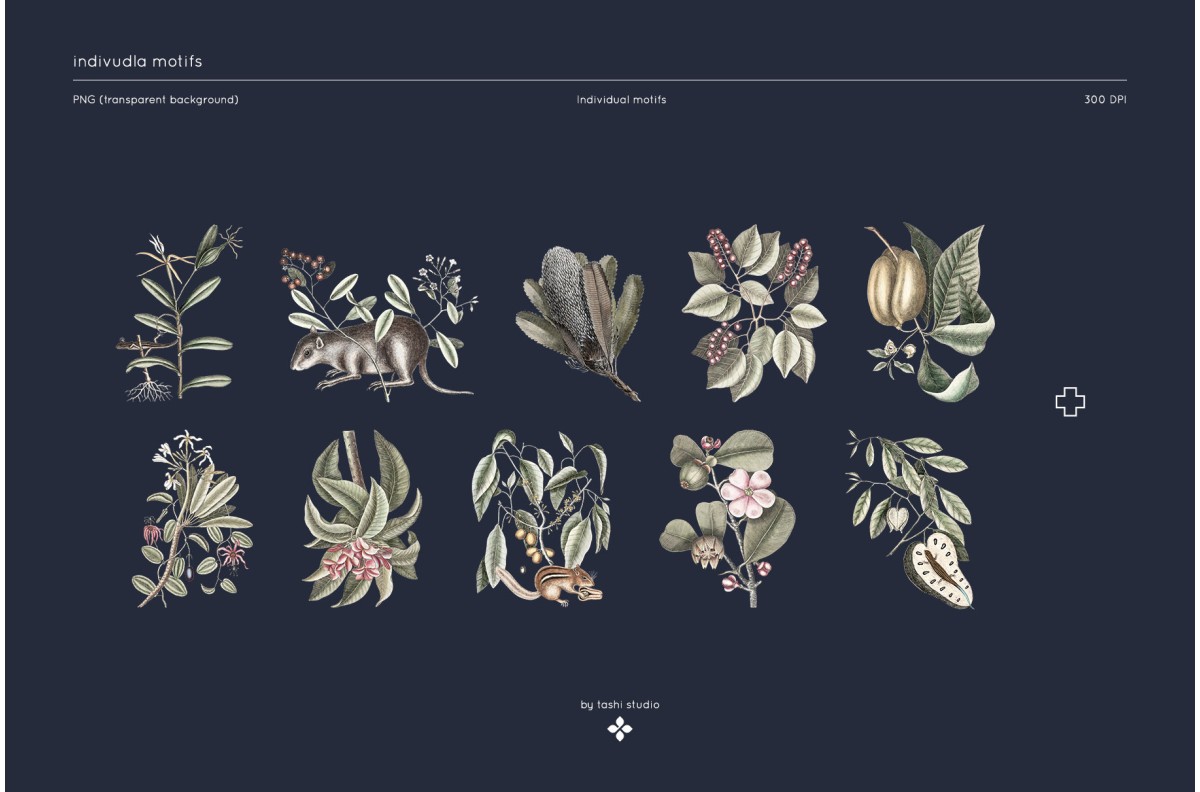Click the 'indivudla motifs' title
Image resolution: width=1200 pixels, height=792 pixels.
pos(138,61)
